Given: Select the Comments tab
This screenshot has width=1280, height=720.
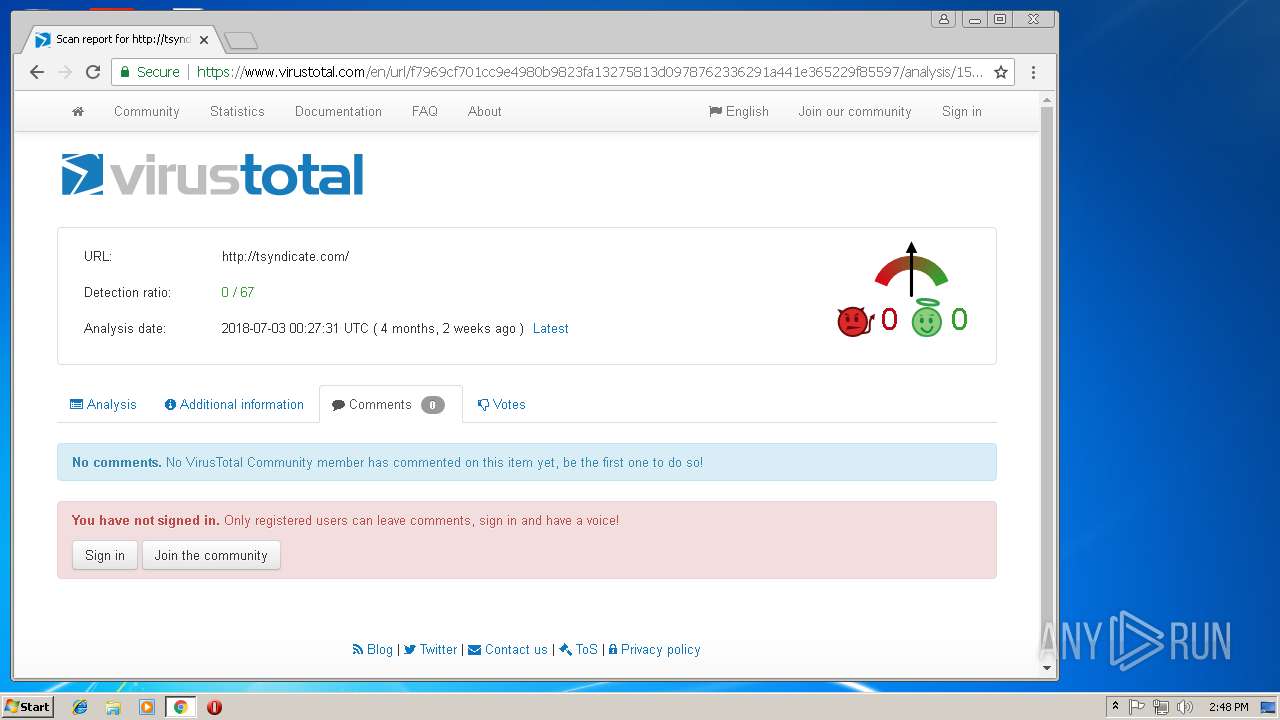Looking at the screenshot, I should click(390, 404).
